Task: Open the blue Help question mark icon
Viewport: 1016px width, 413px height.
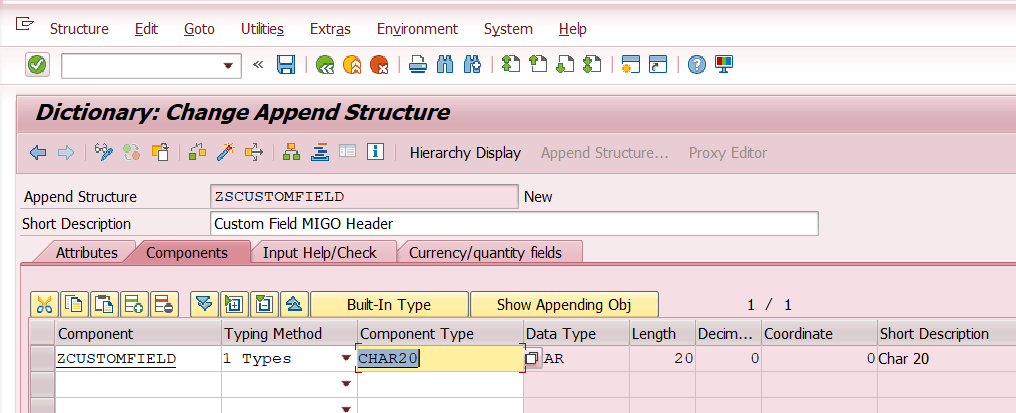Action: click(x=697, y=64)
